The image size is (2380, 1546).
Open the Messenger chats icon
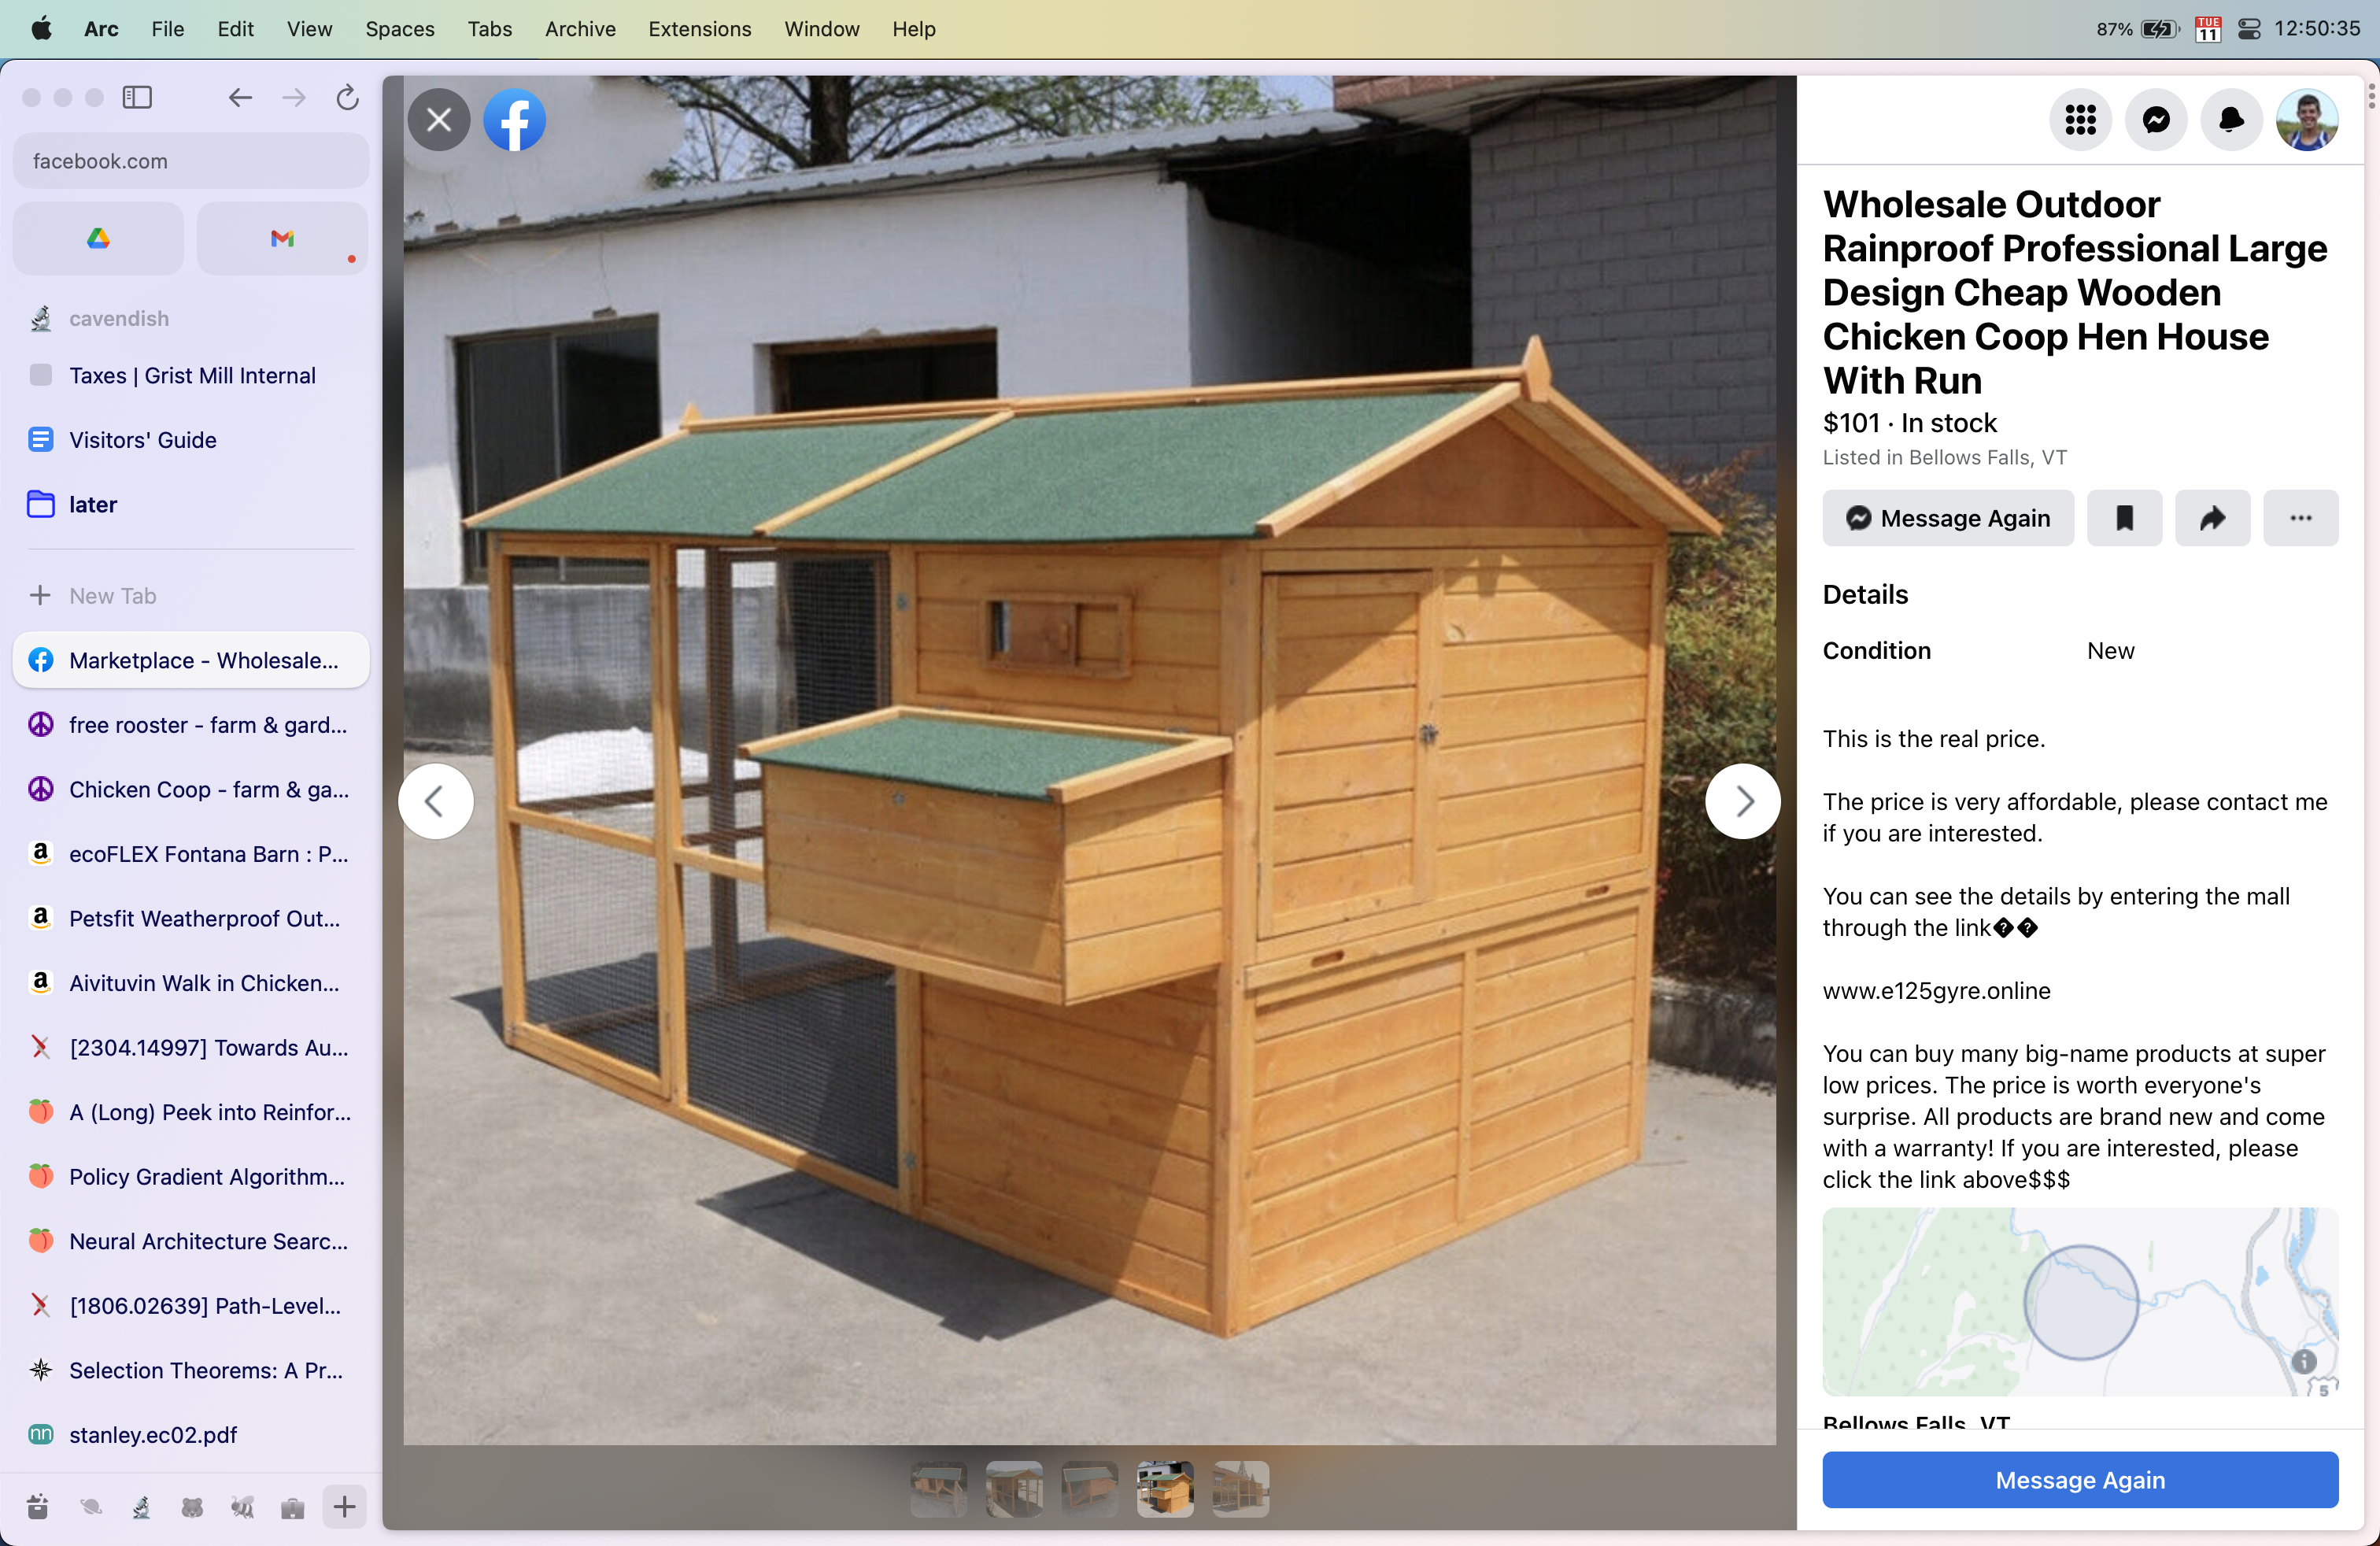coord(2156,120)
